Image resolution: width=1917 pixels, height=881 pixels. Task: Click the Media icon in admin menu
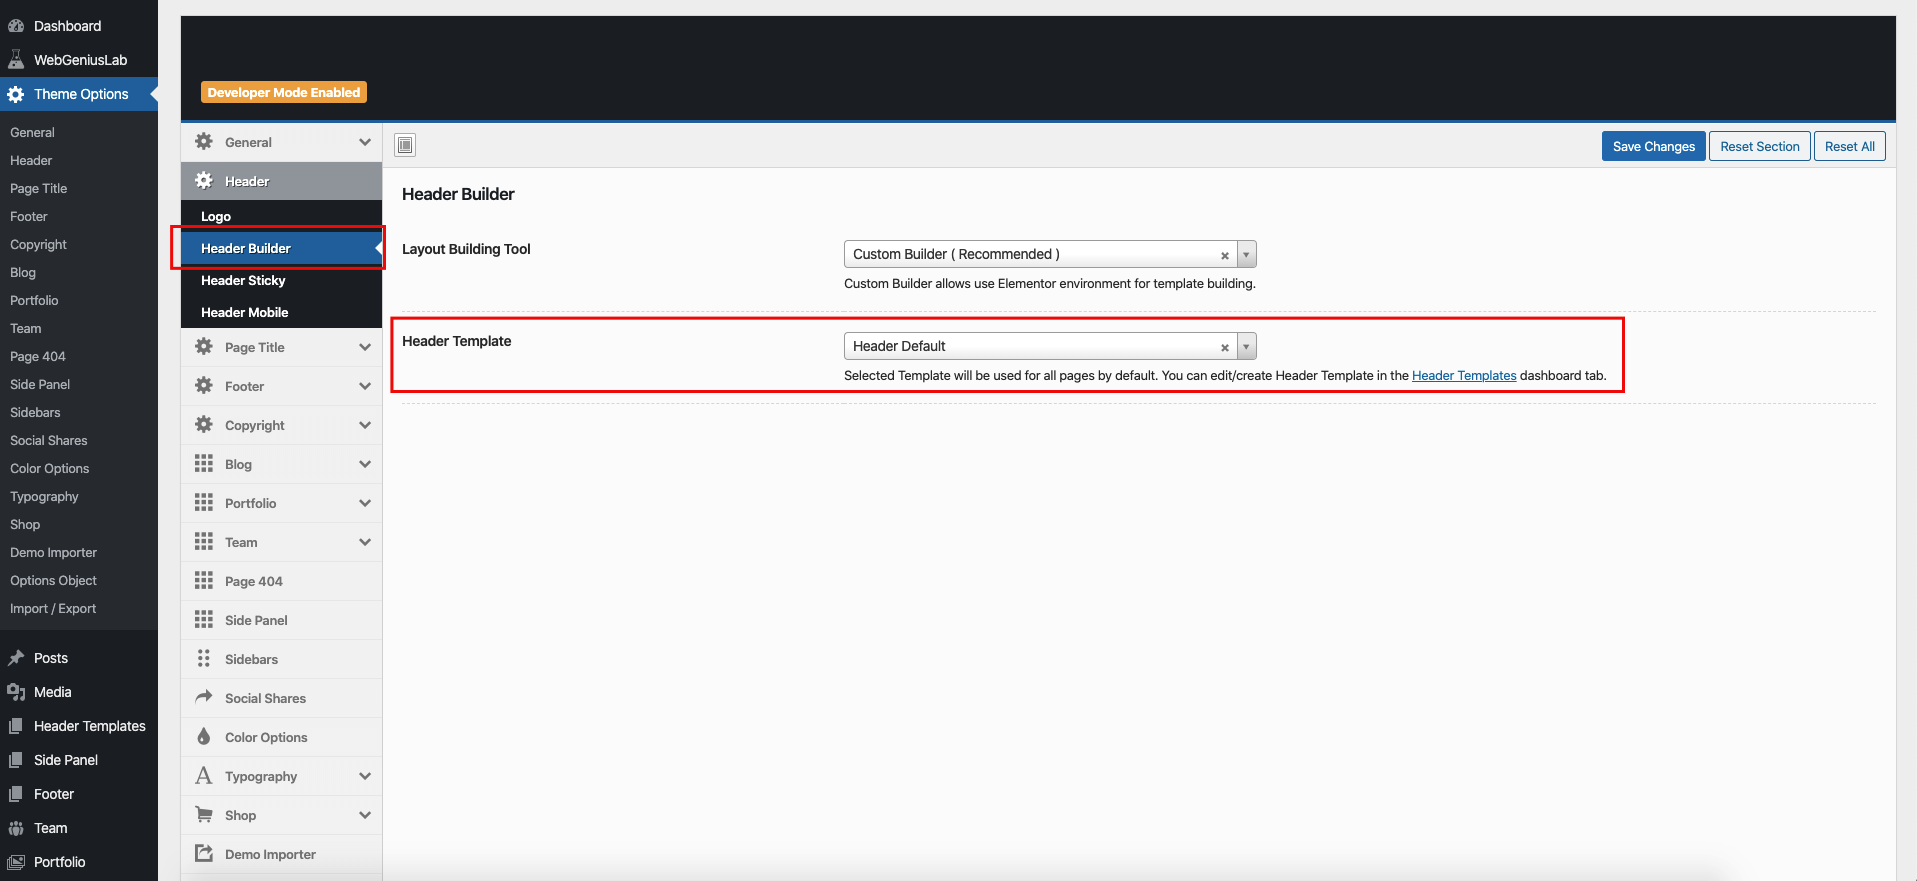pos(16,692)
